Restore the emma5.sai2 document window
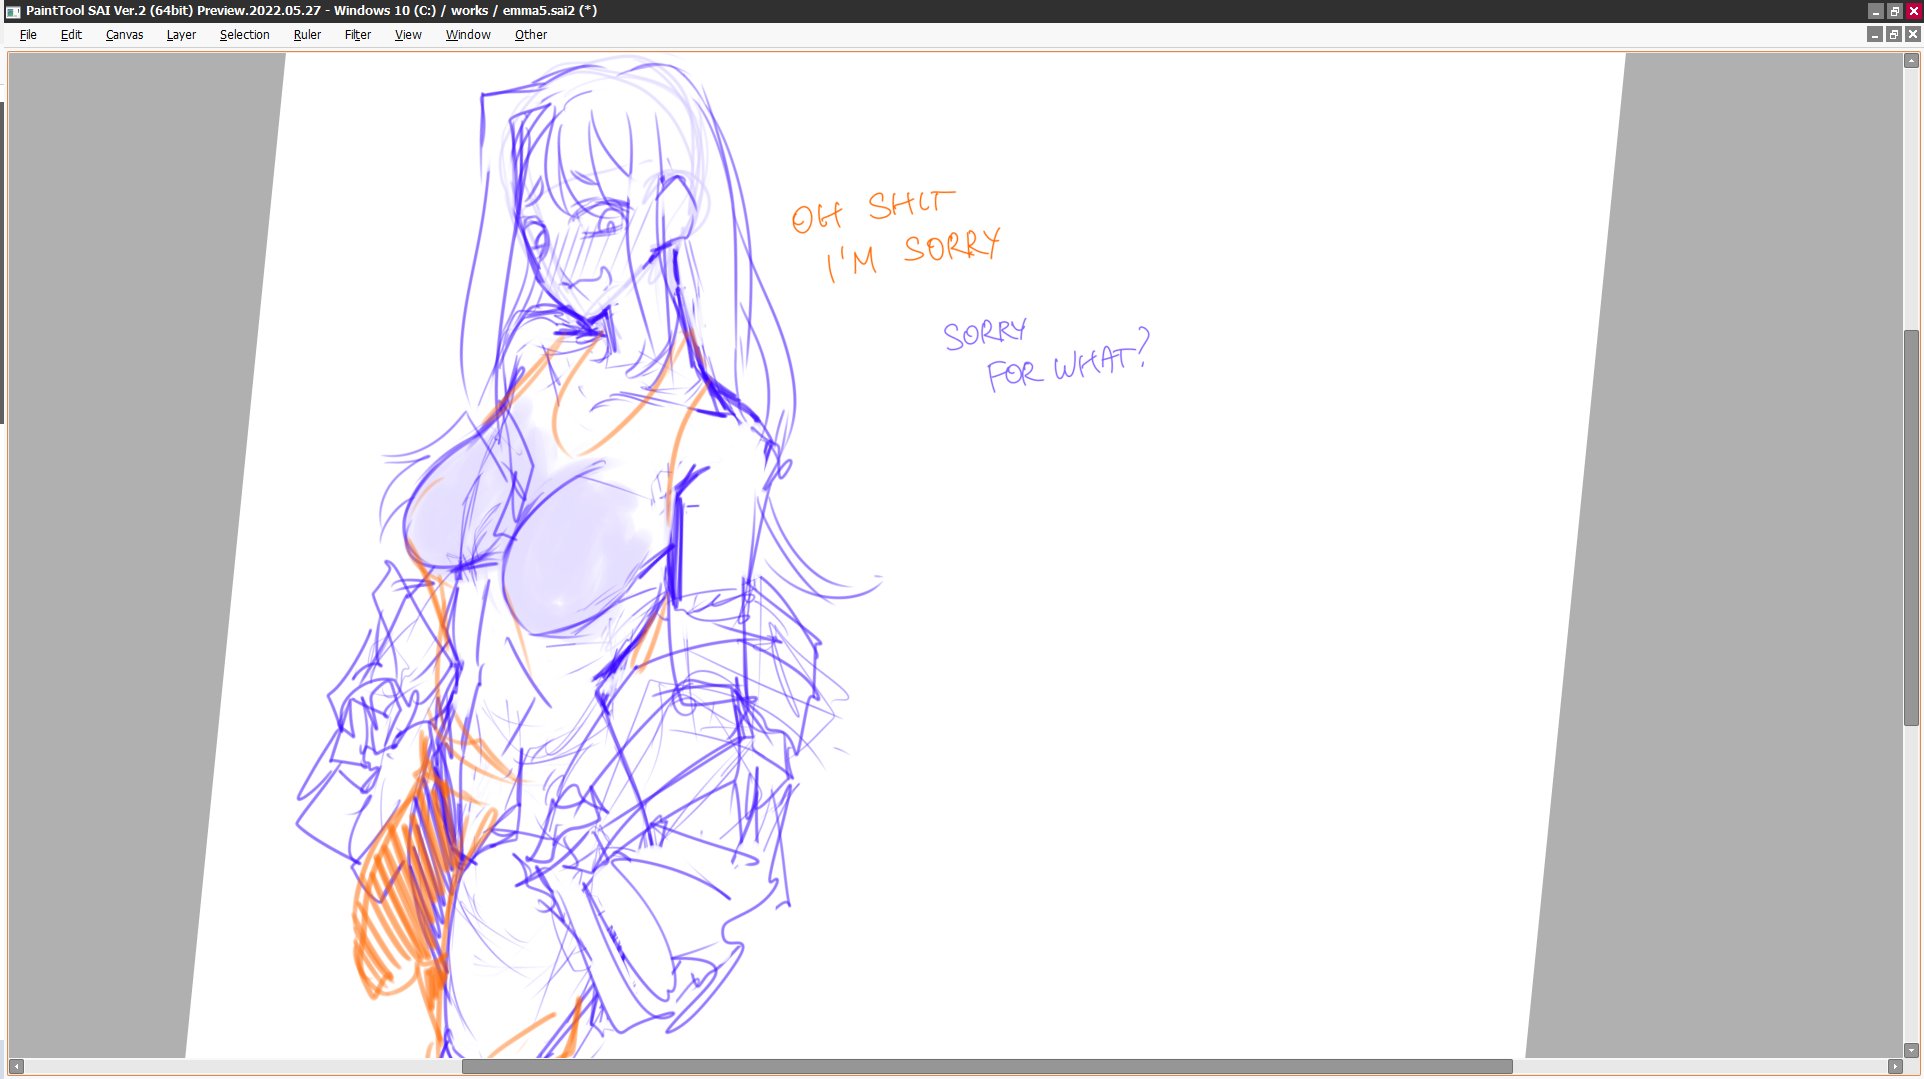This screenshot has height=1079, width=1924. click(1894, 34)
